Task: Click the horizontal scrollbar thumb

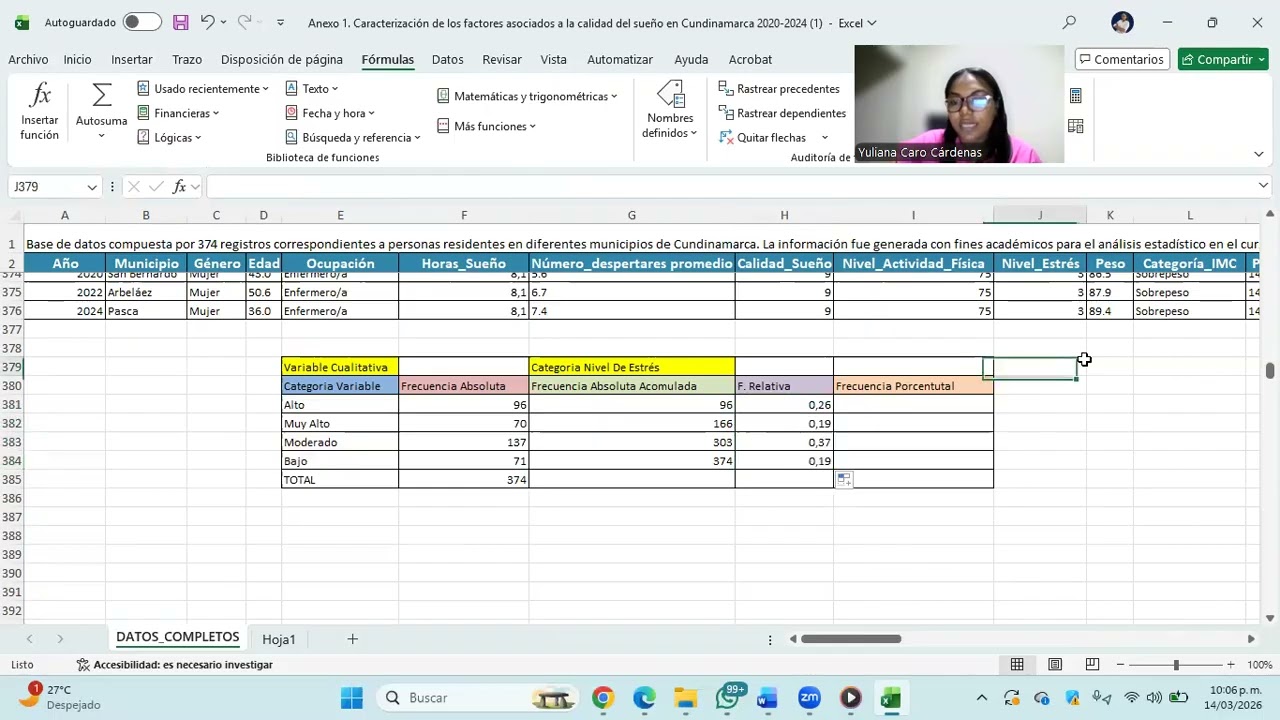Action: click(x=851, y=639)
